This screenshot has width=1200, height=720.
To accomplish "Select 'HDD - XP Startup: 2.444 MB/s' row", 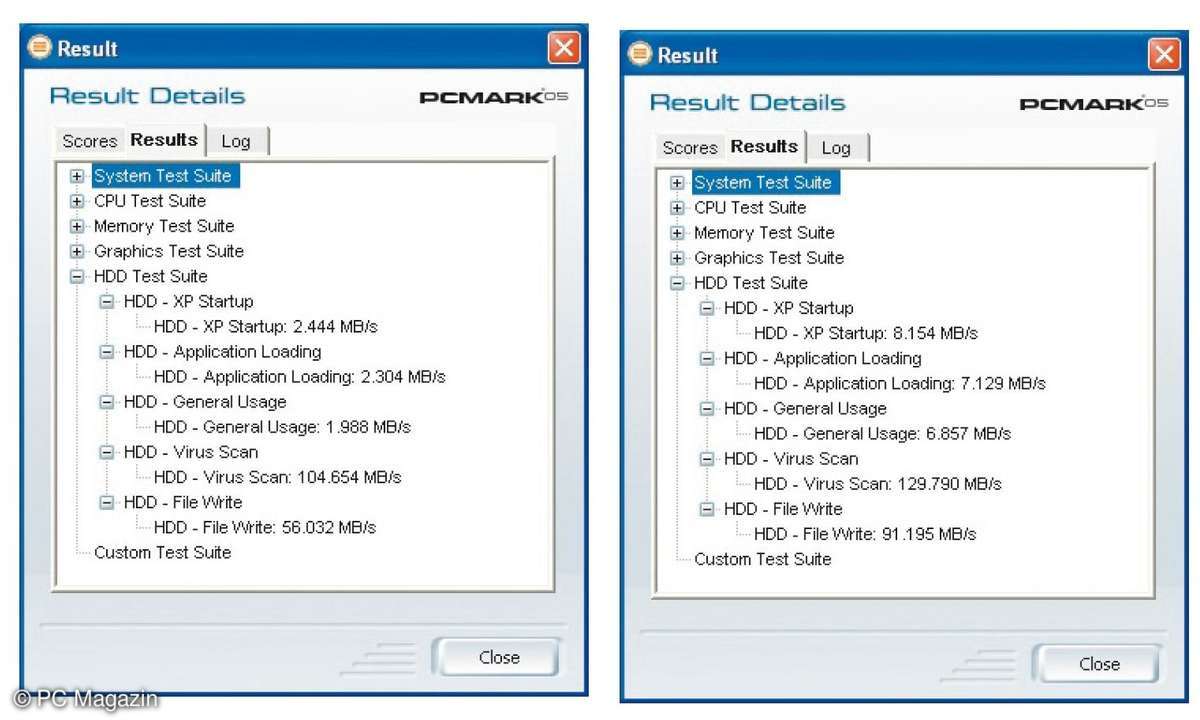I will pyautogui.click(x=265, y=326).
